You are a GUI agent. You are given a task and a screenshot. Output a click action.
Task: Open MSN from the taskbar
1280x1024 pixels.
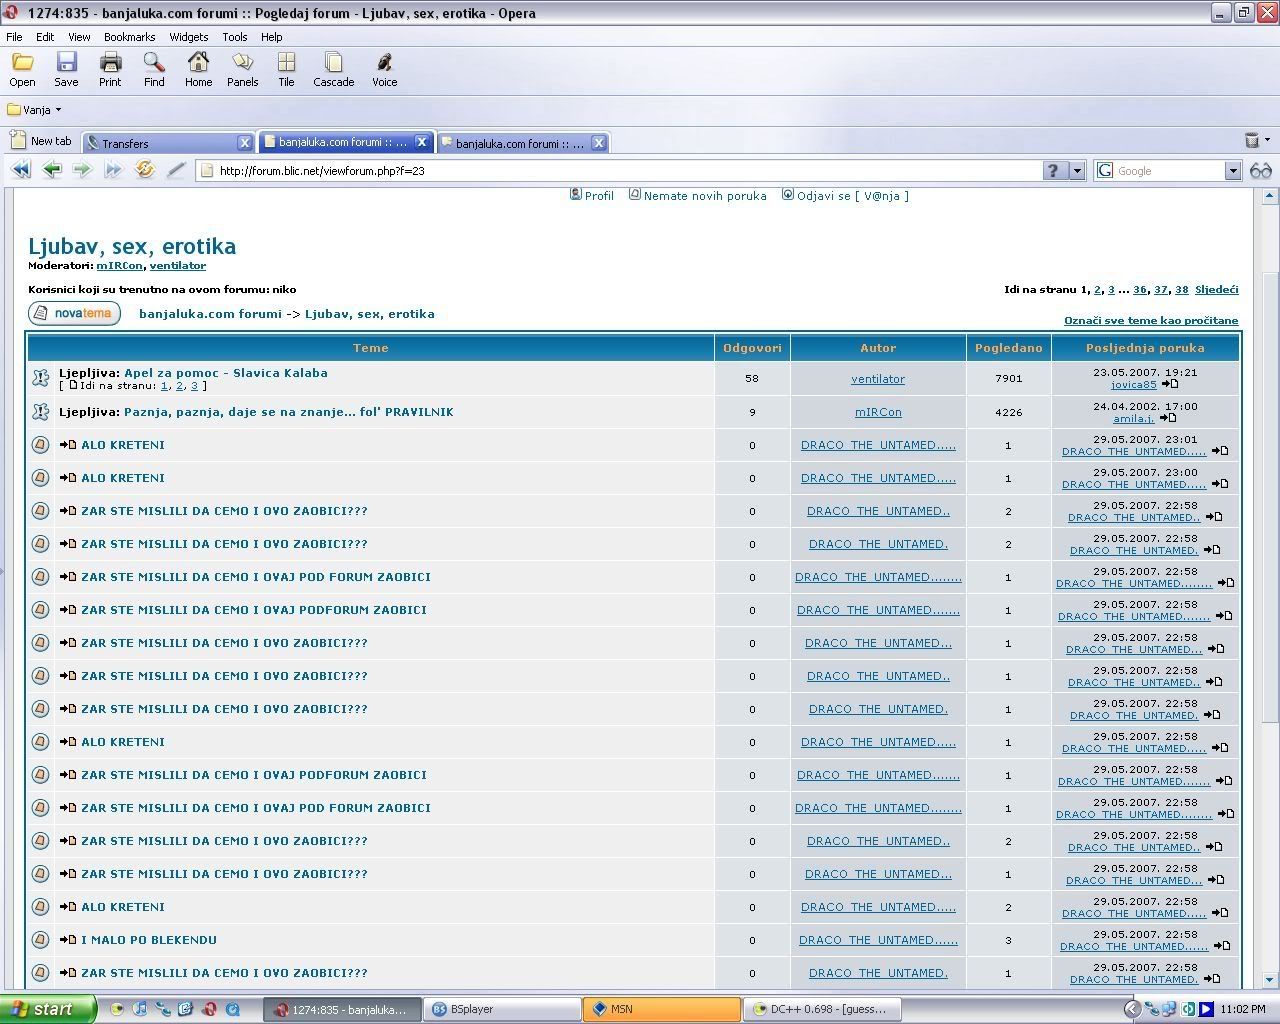663,1009
